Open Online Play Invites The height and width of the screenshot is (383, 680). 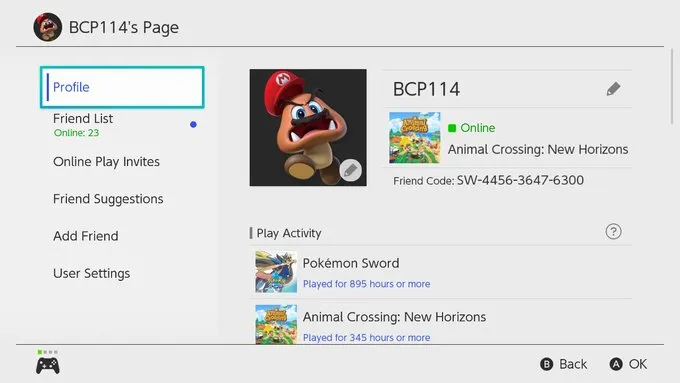click(x=106, y=162)
